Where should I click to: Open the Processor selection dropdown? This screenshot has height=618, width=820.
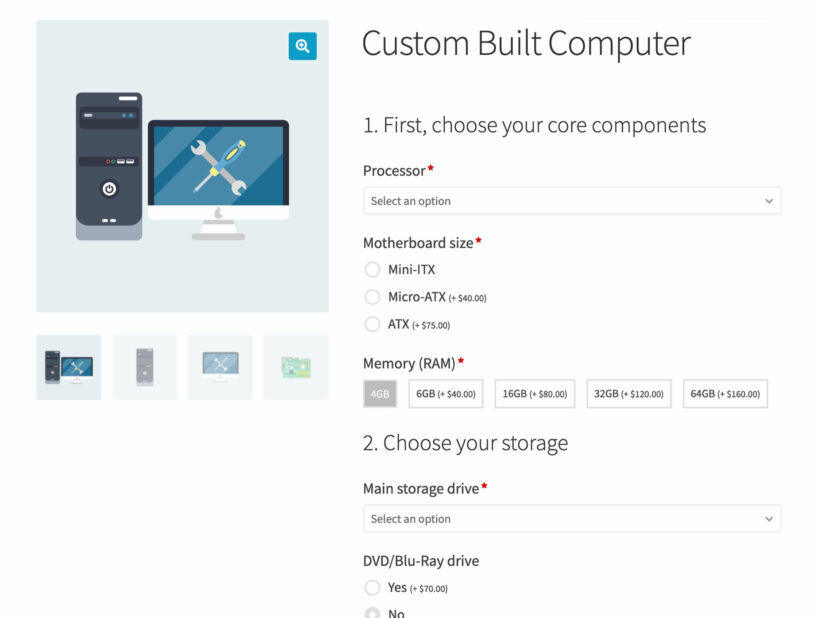(x=572, y=201)
